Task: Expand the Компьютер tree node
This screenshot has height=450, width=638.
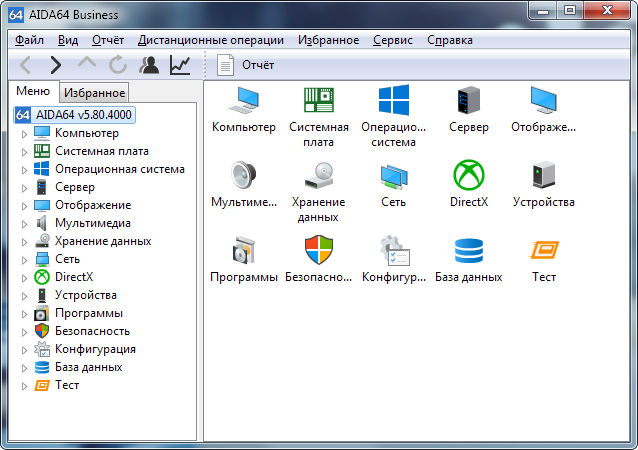Action: pos(25,134)
